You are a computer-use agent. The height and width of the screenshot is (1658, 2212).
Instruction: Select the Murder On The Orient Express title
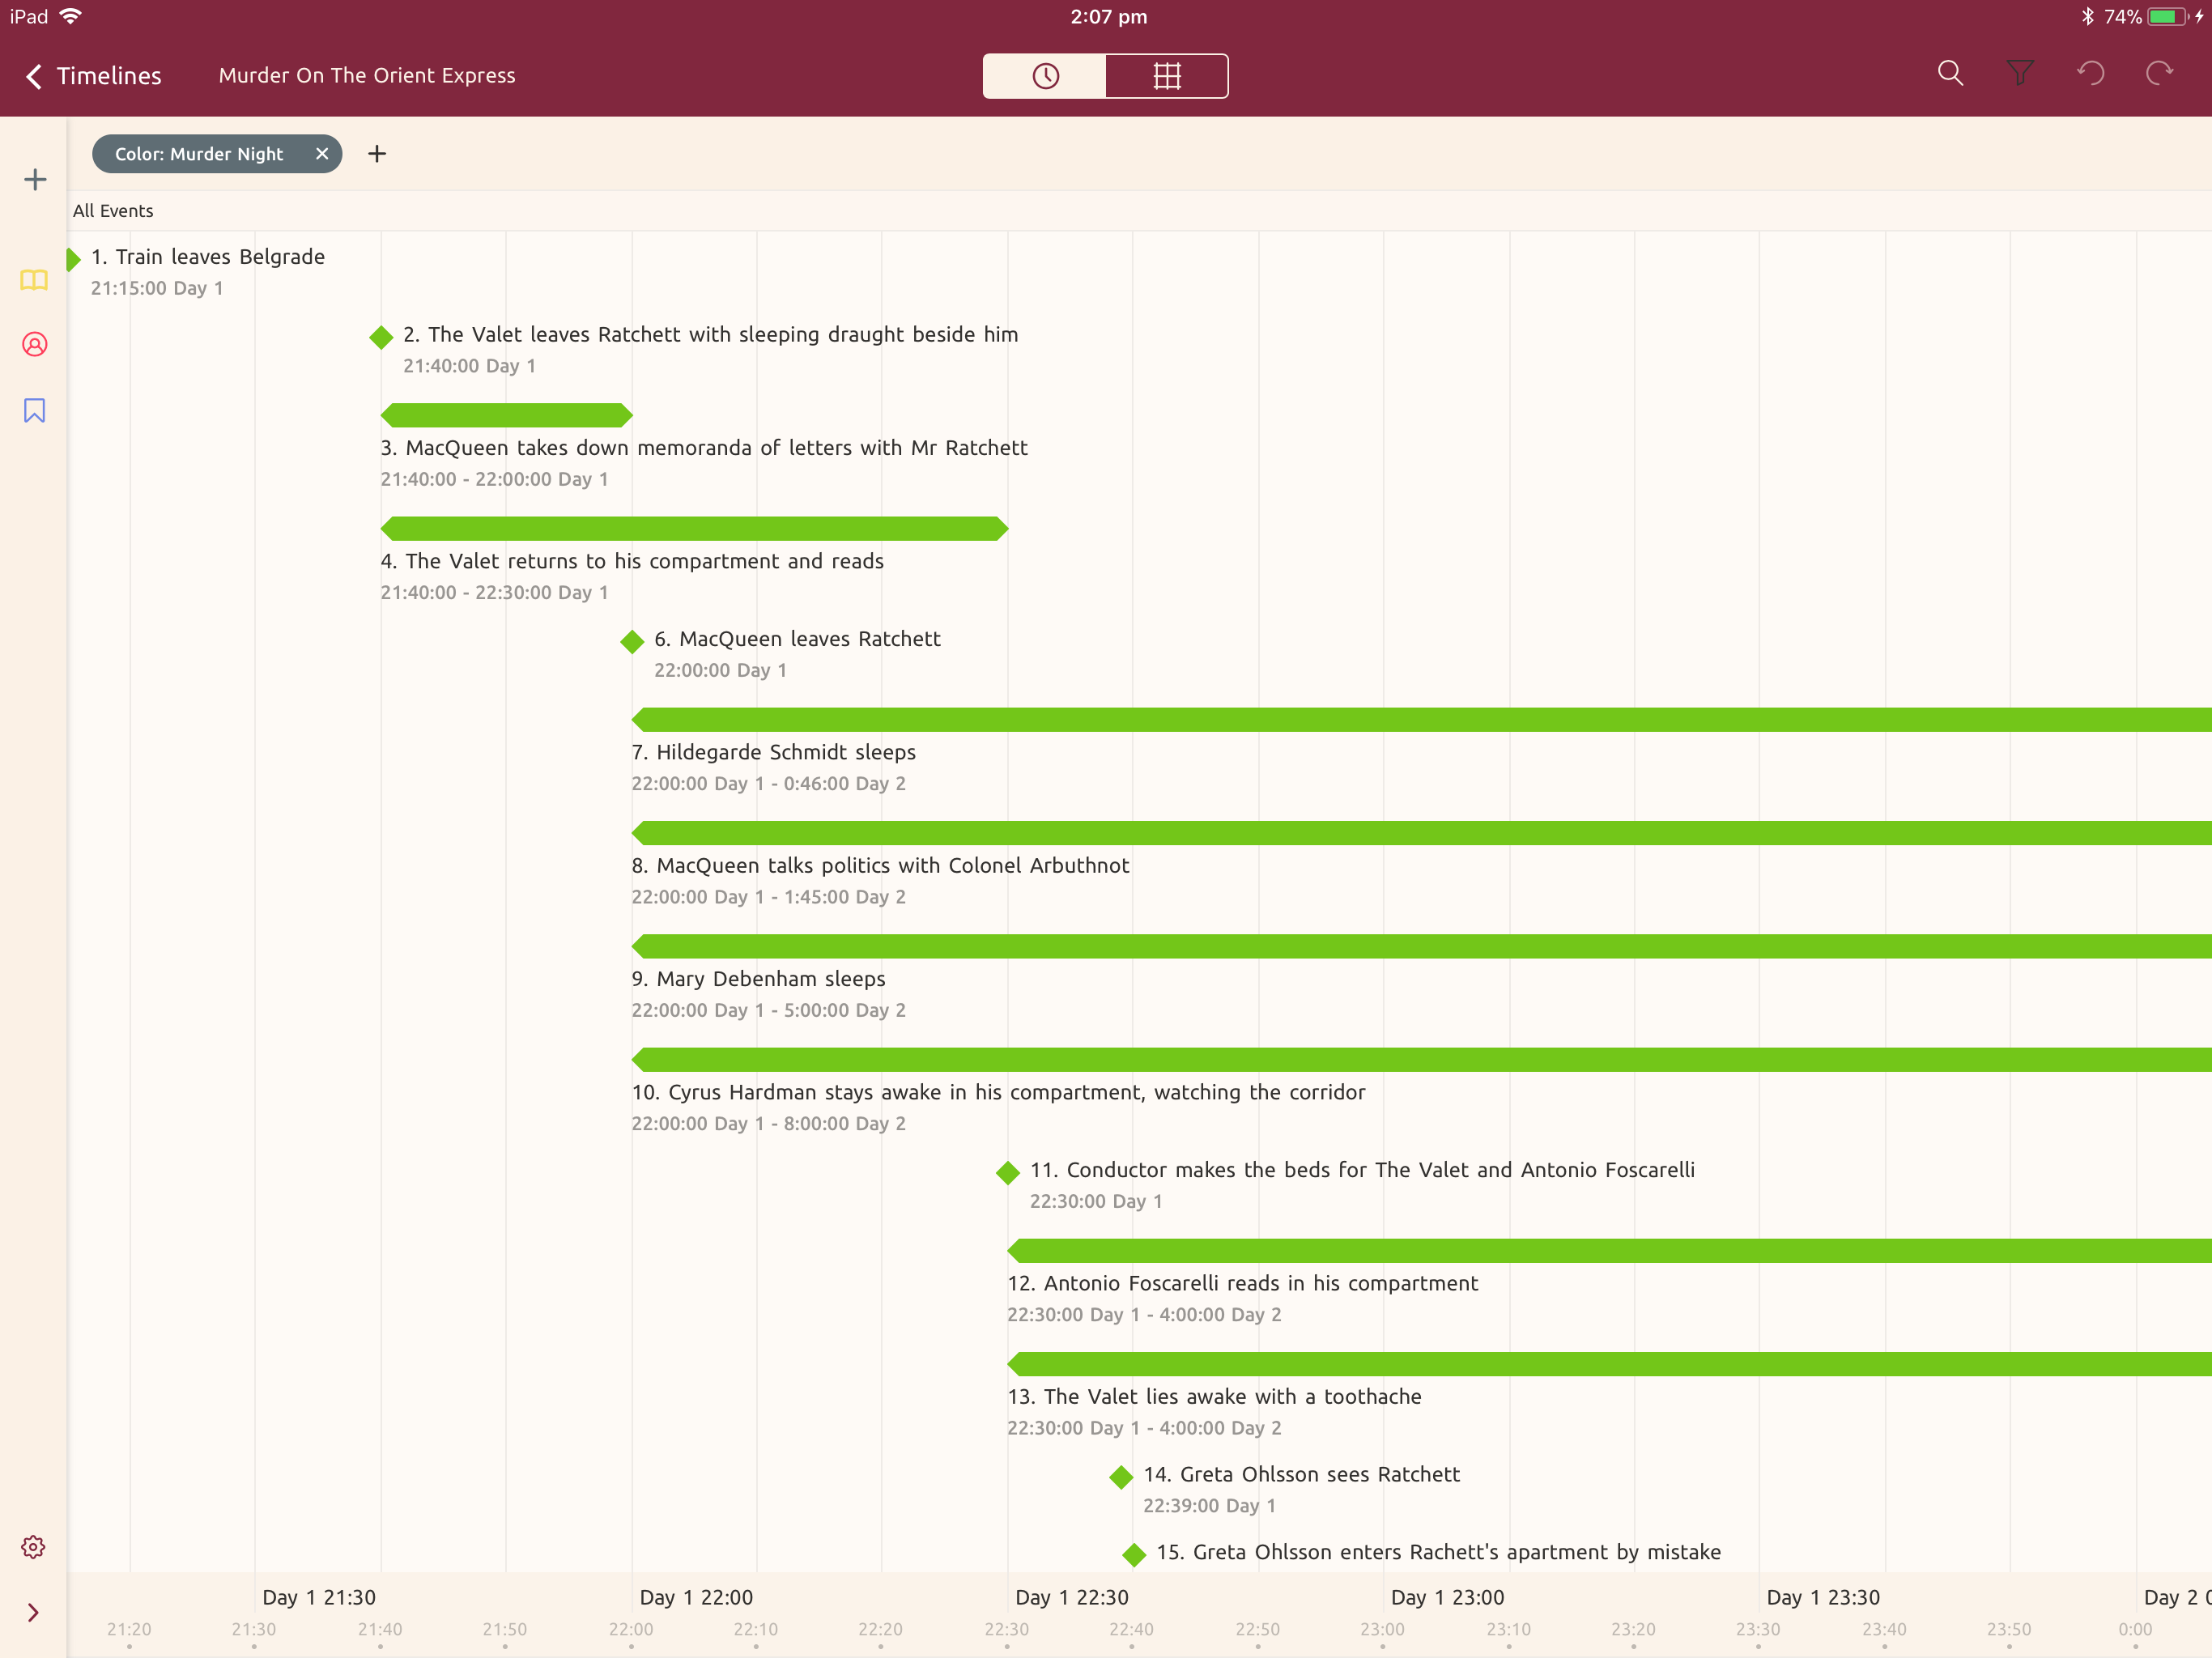(x=367, y=76)
